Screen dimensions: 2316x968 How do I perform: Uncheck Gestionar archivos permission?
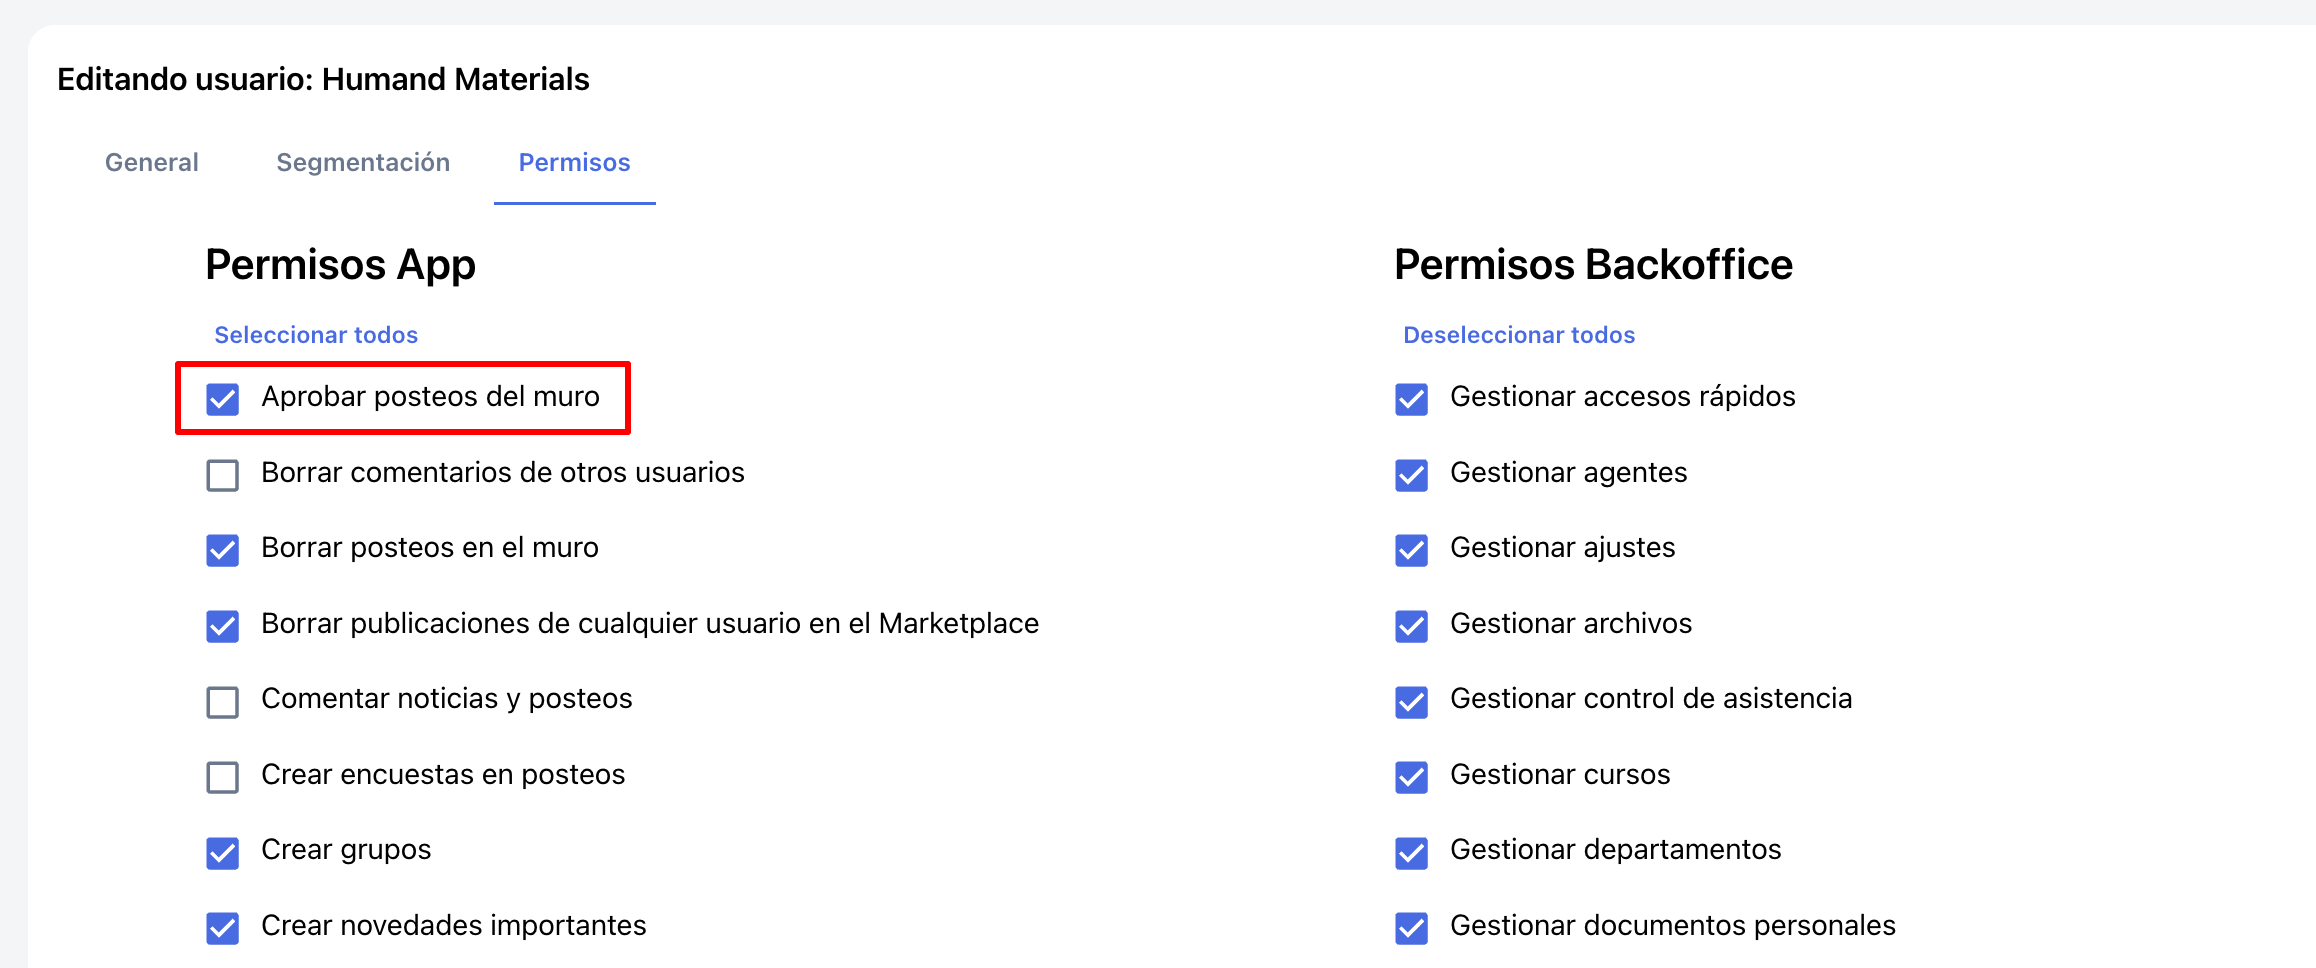(x=1411, y=626)
